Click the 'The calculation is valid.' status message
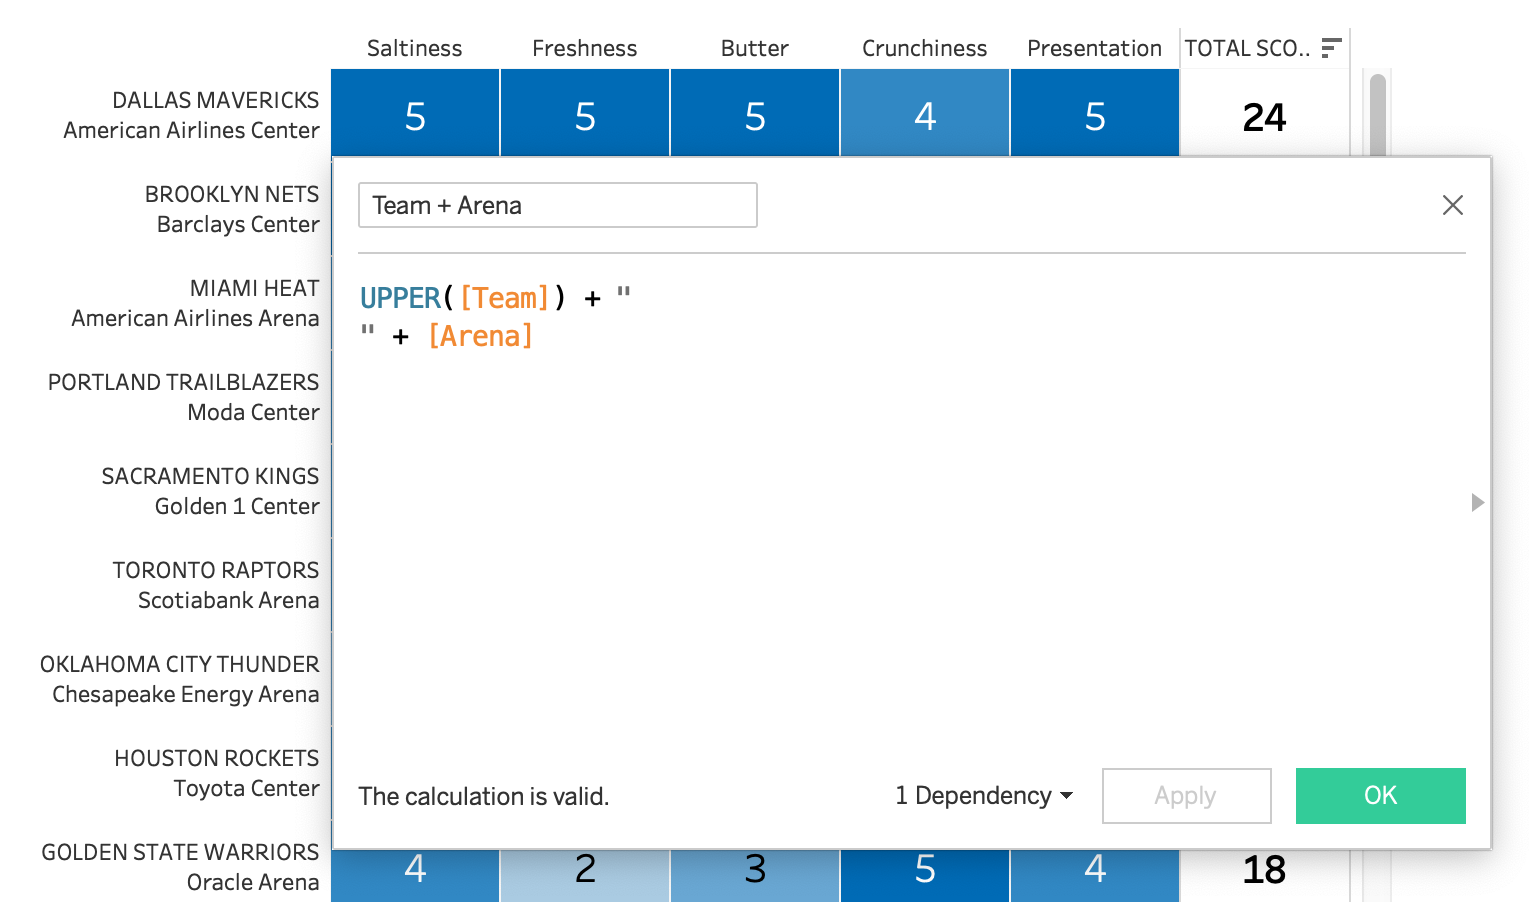1536x902 pixels. point(484,796)
